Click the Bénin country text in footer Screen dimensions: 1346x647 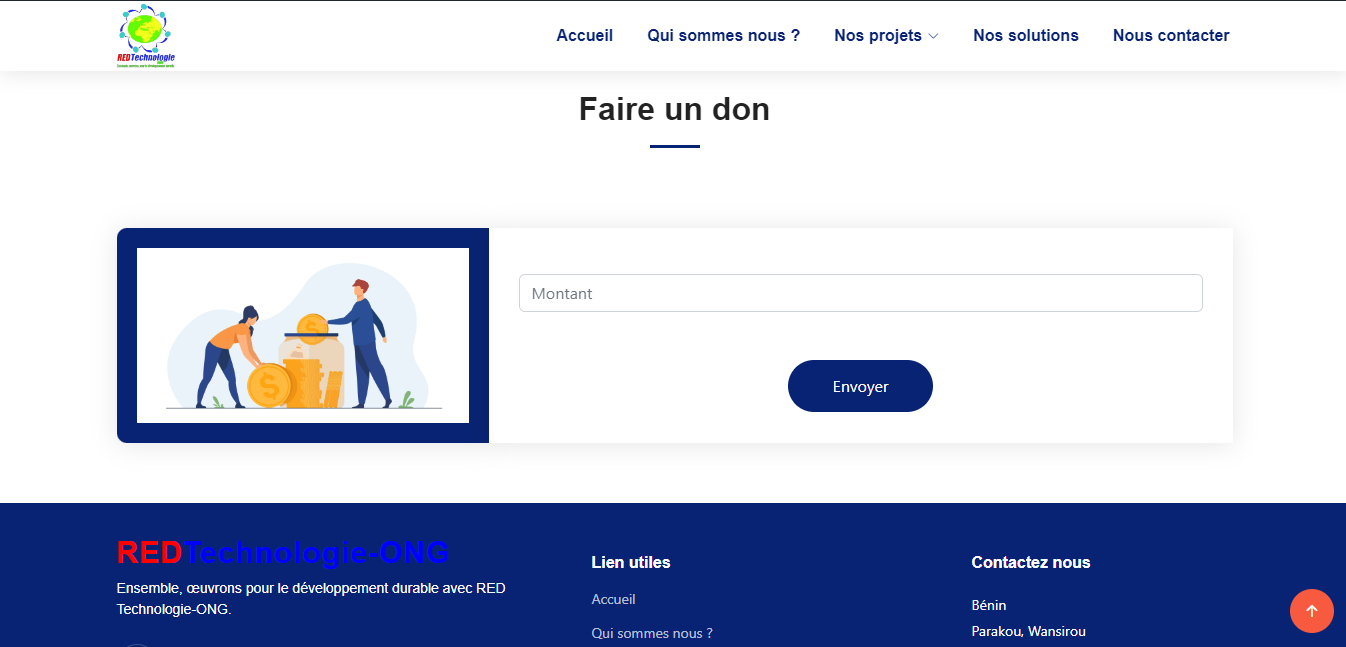pos(988,605)
